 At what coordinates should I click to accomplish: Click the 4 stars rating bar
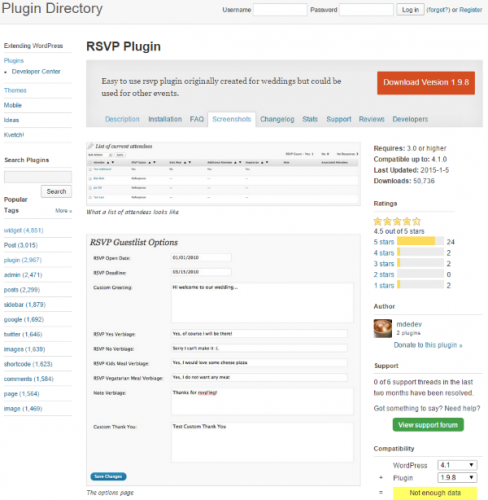[420, 252]
